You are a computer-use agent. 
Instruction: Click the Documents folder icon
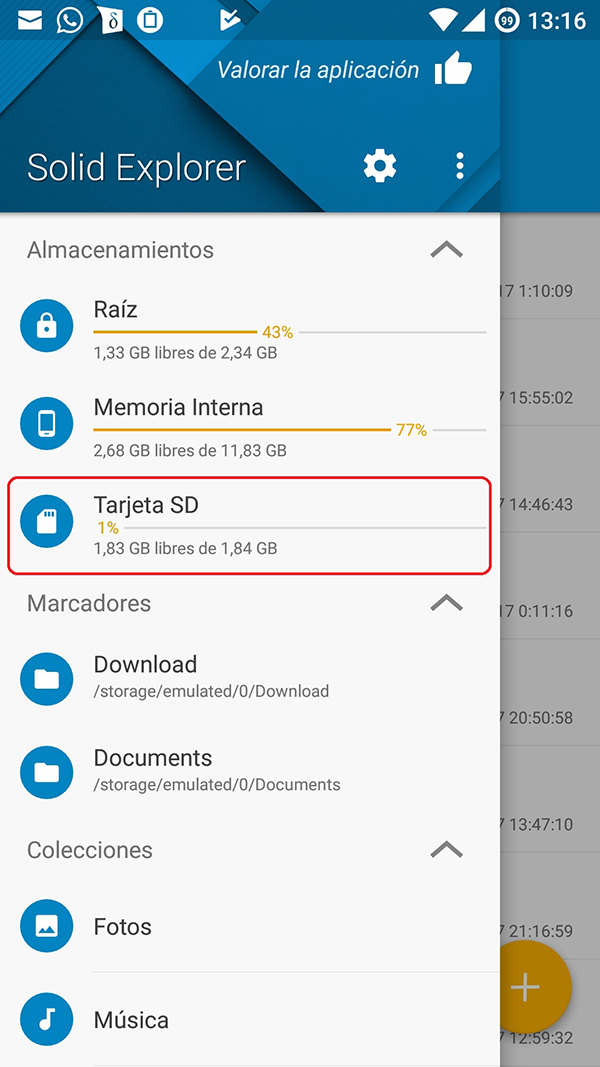[47, 772]
